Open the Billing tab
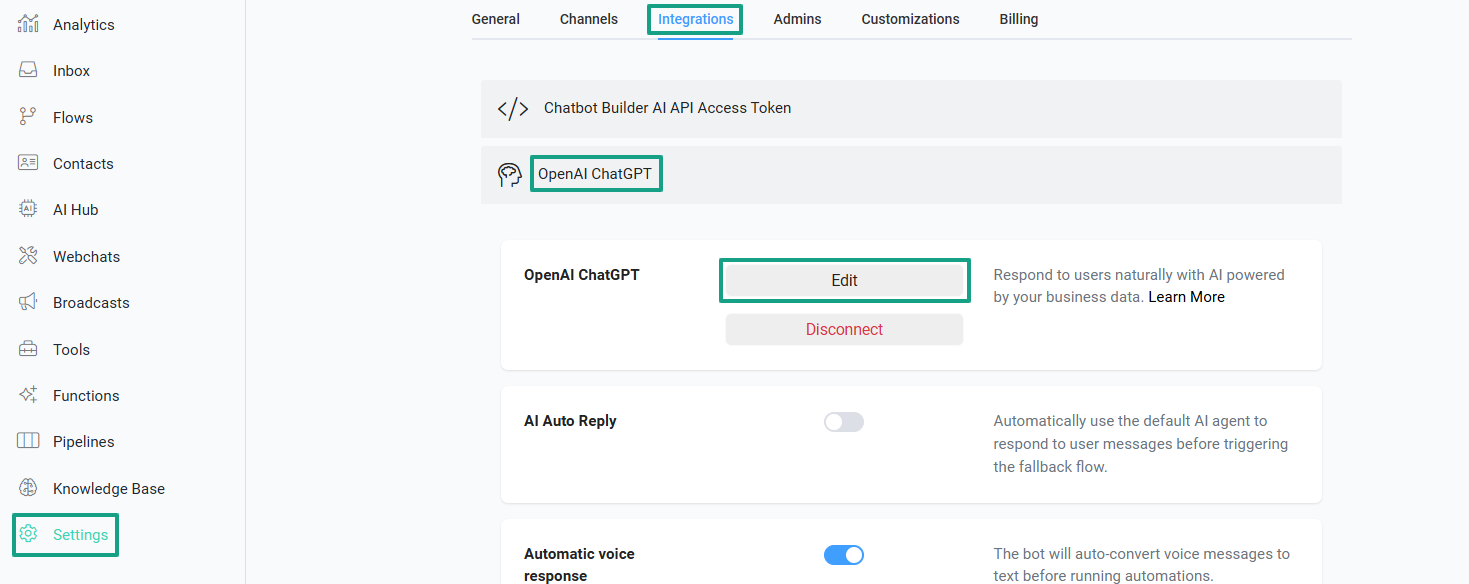 pos(1019,19)
